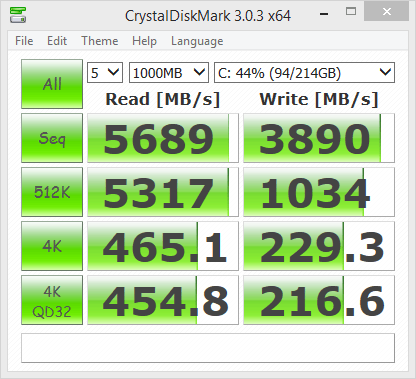Viewport: 416px width, 379px height.
Task: Open the test count dropdown showing 5
Action: 105,72
